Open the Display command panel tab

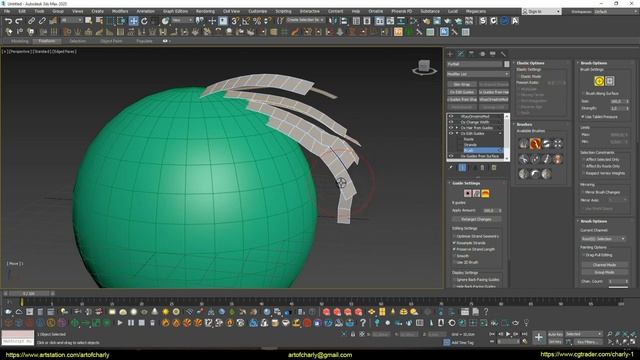click(x=493, y=53)
